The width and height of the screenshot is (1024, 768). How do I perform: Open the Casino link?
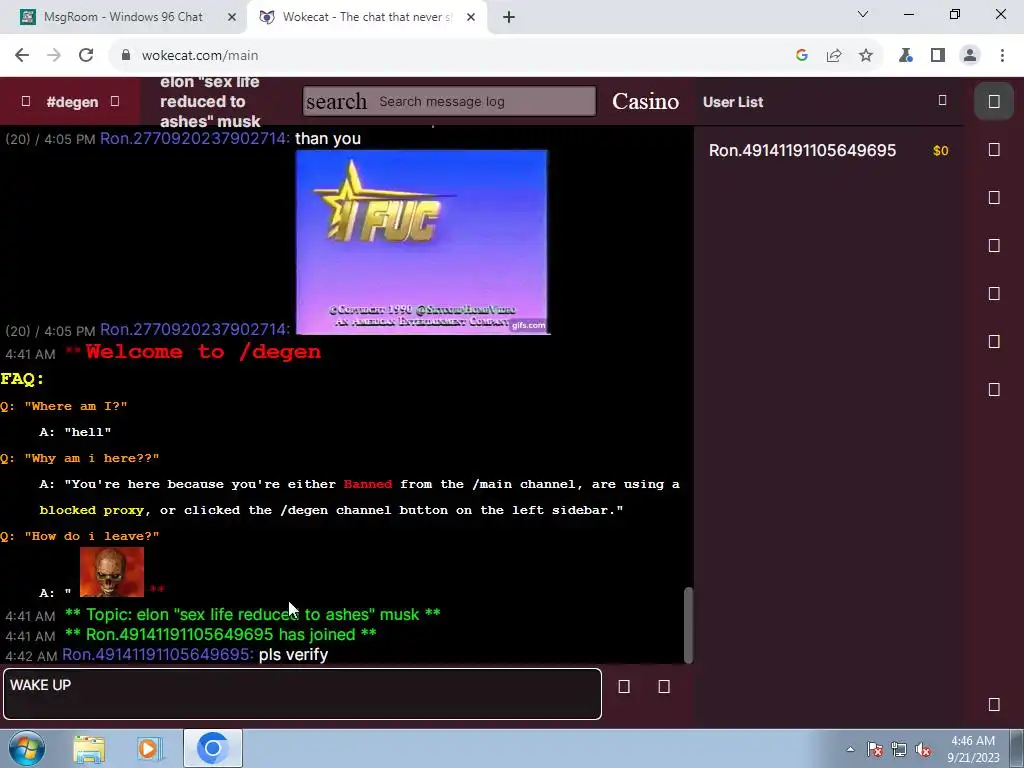[645, 101]
